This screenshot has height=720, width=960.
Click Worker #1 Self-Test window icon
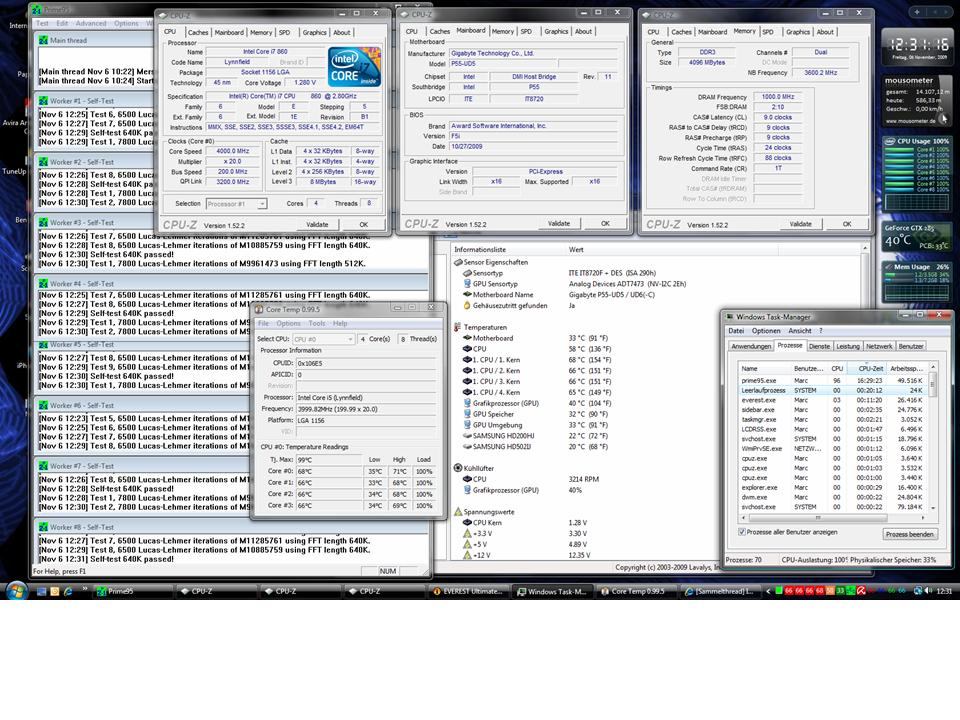point(43,100)
